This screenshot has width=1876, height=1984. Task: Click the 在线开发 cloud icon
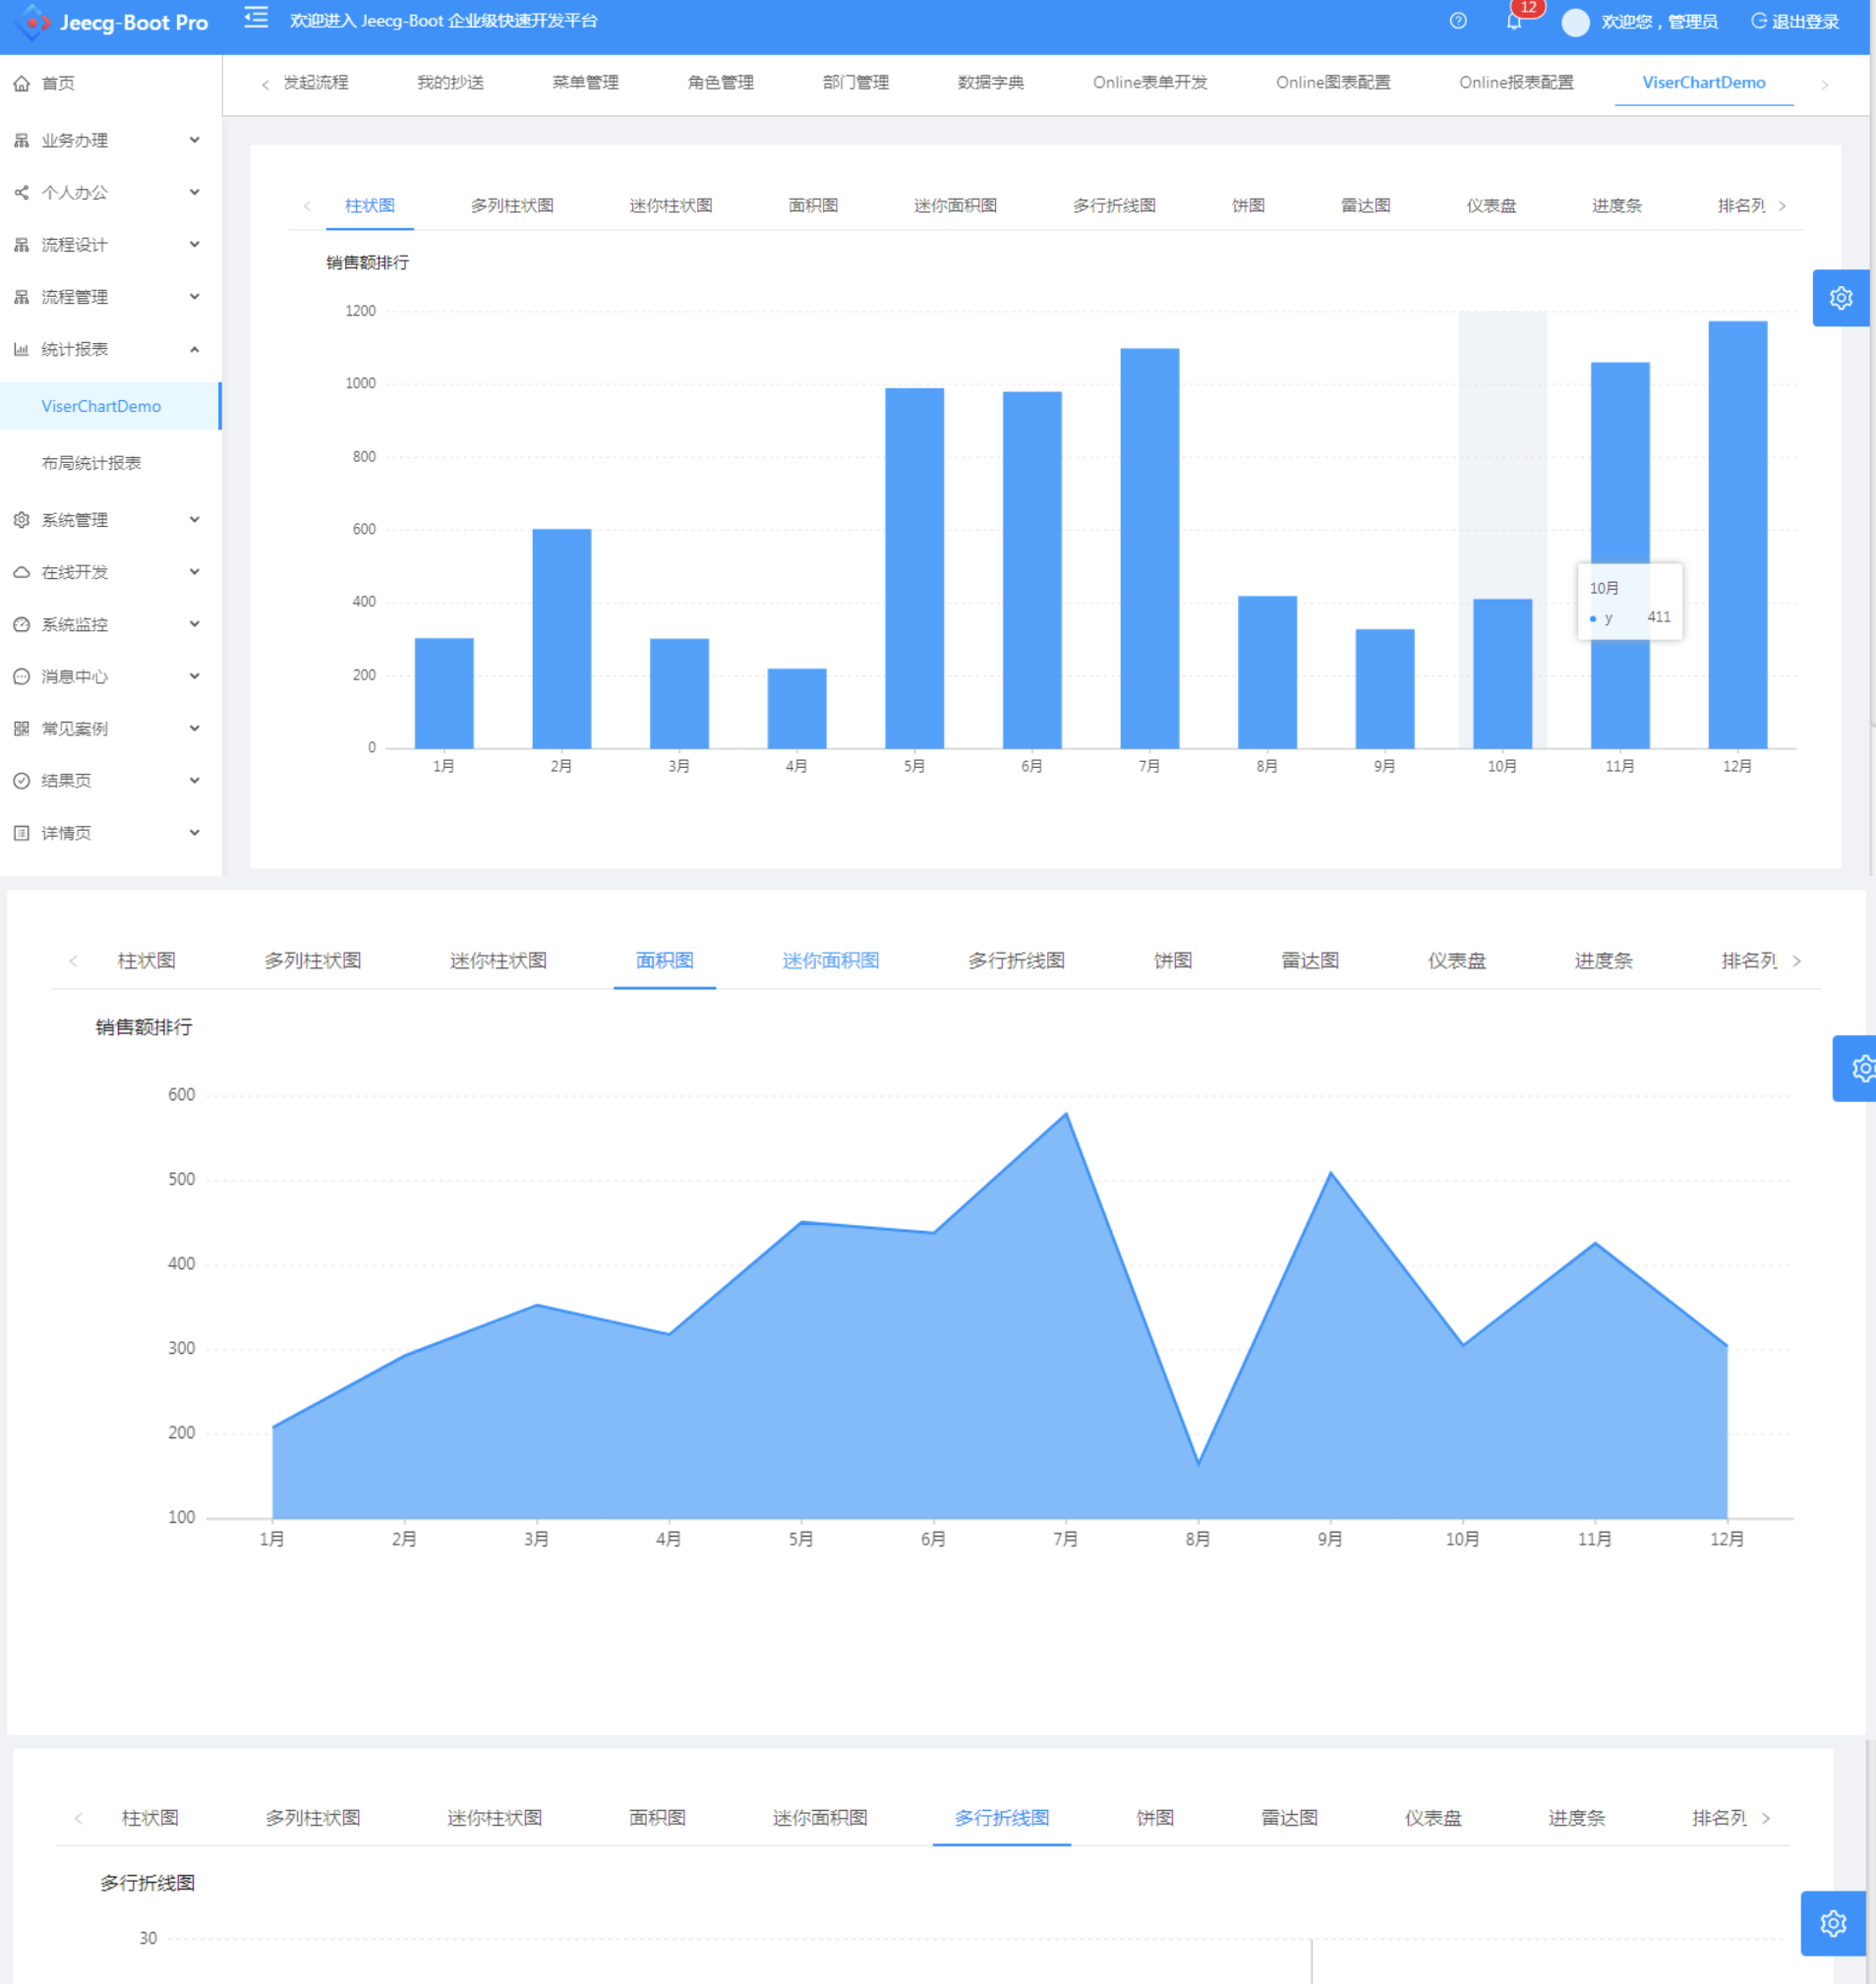click(x=21, y=572)
